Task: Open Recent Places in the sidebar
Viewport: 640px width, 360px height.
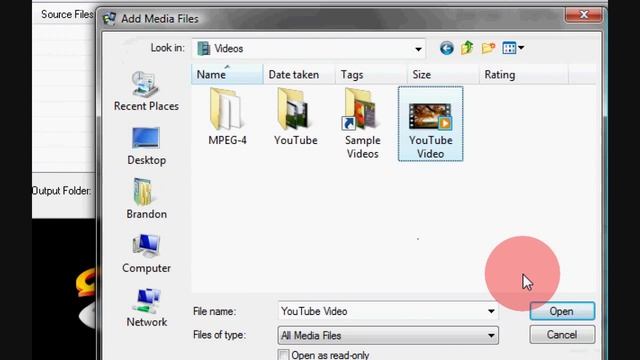Action: [146, 91]
